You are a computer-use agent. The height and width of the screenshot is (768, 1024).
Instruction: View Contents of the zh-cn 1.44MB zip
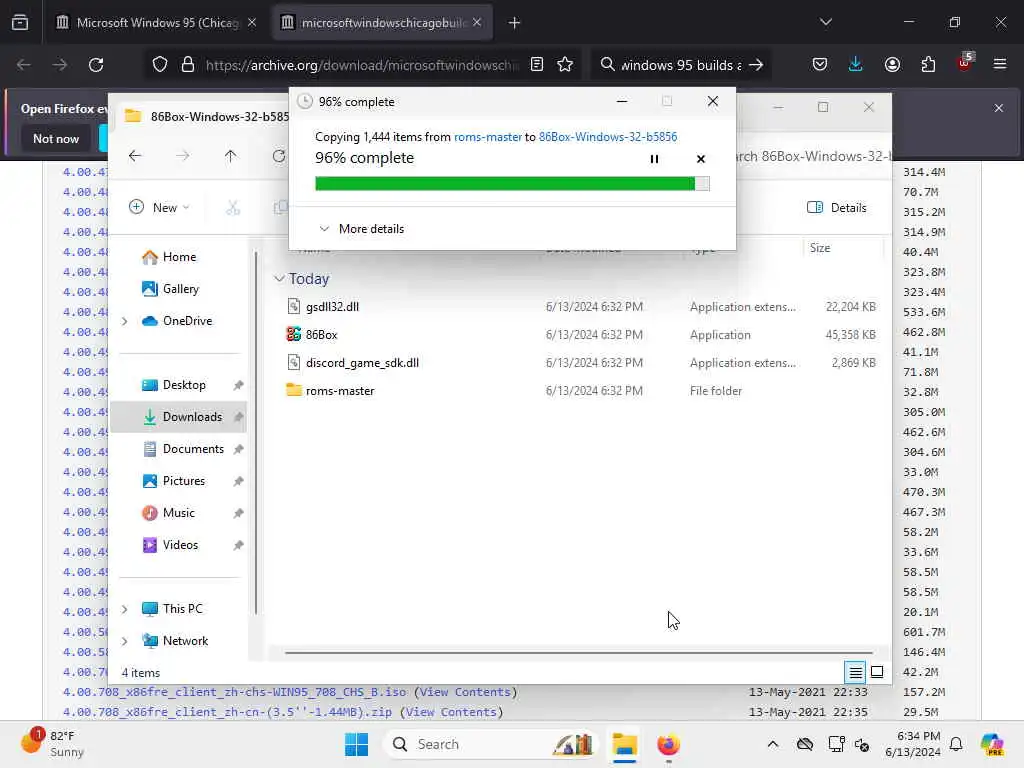pyautogui.click(x=451, y=712)
